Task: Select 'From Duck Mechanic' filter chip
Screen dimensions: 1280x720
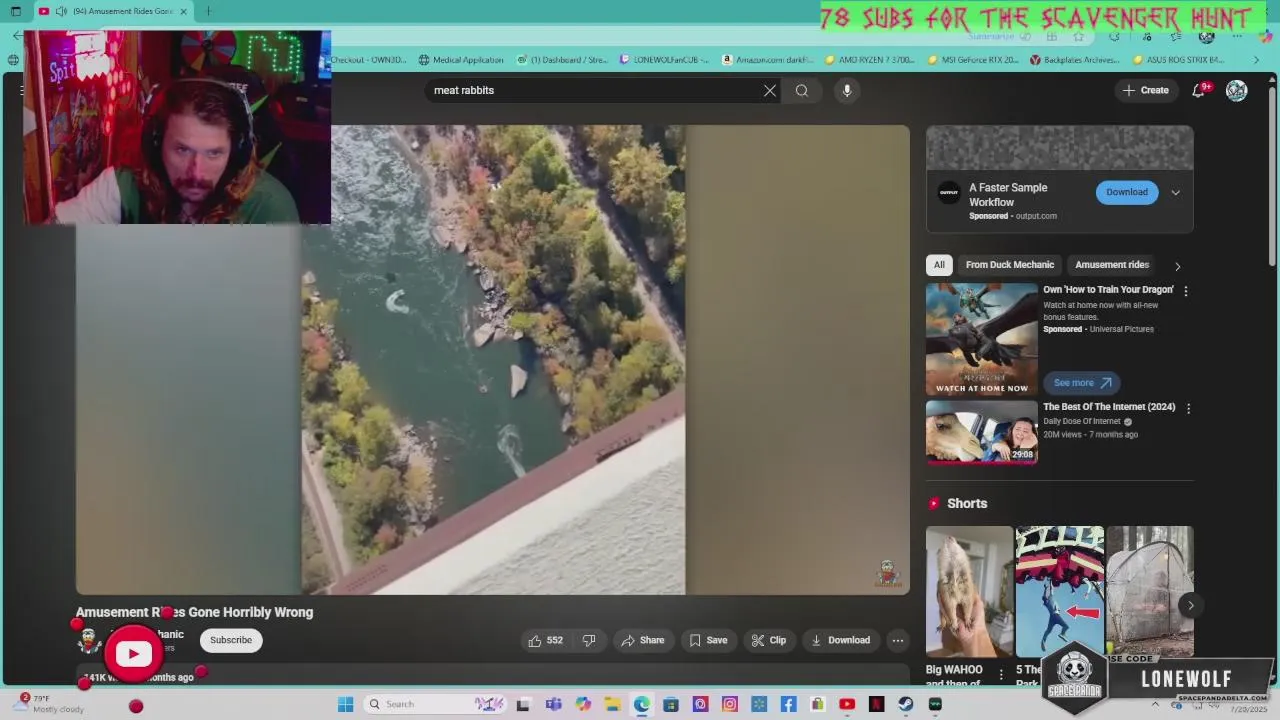Action: click(1010, 265)
